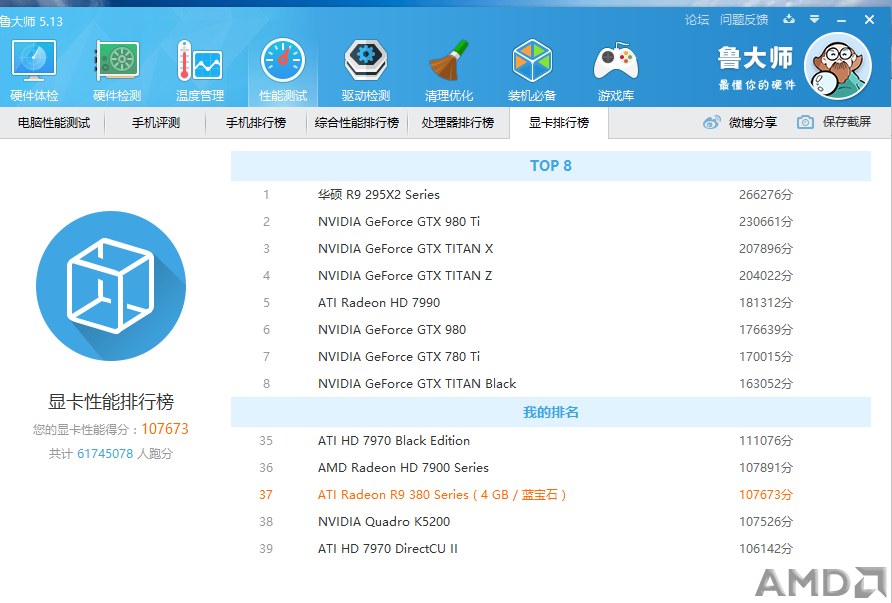Screen dimensions: 892x603
Task: Select highlighted ATI Radeon R9 380 Series row
Action: pyautogui.click(x=551, y=495)
